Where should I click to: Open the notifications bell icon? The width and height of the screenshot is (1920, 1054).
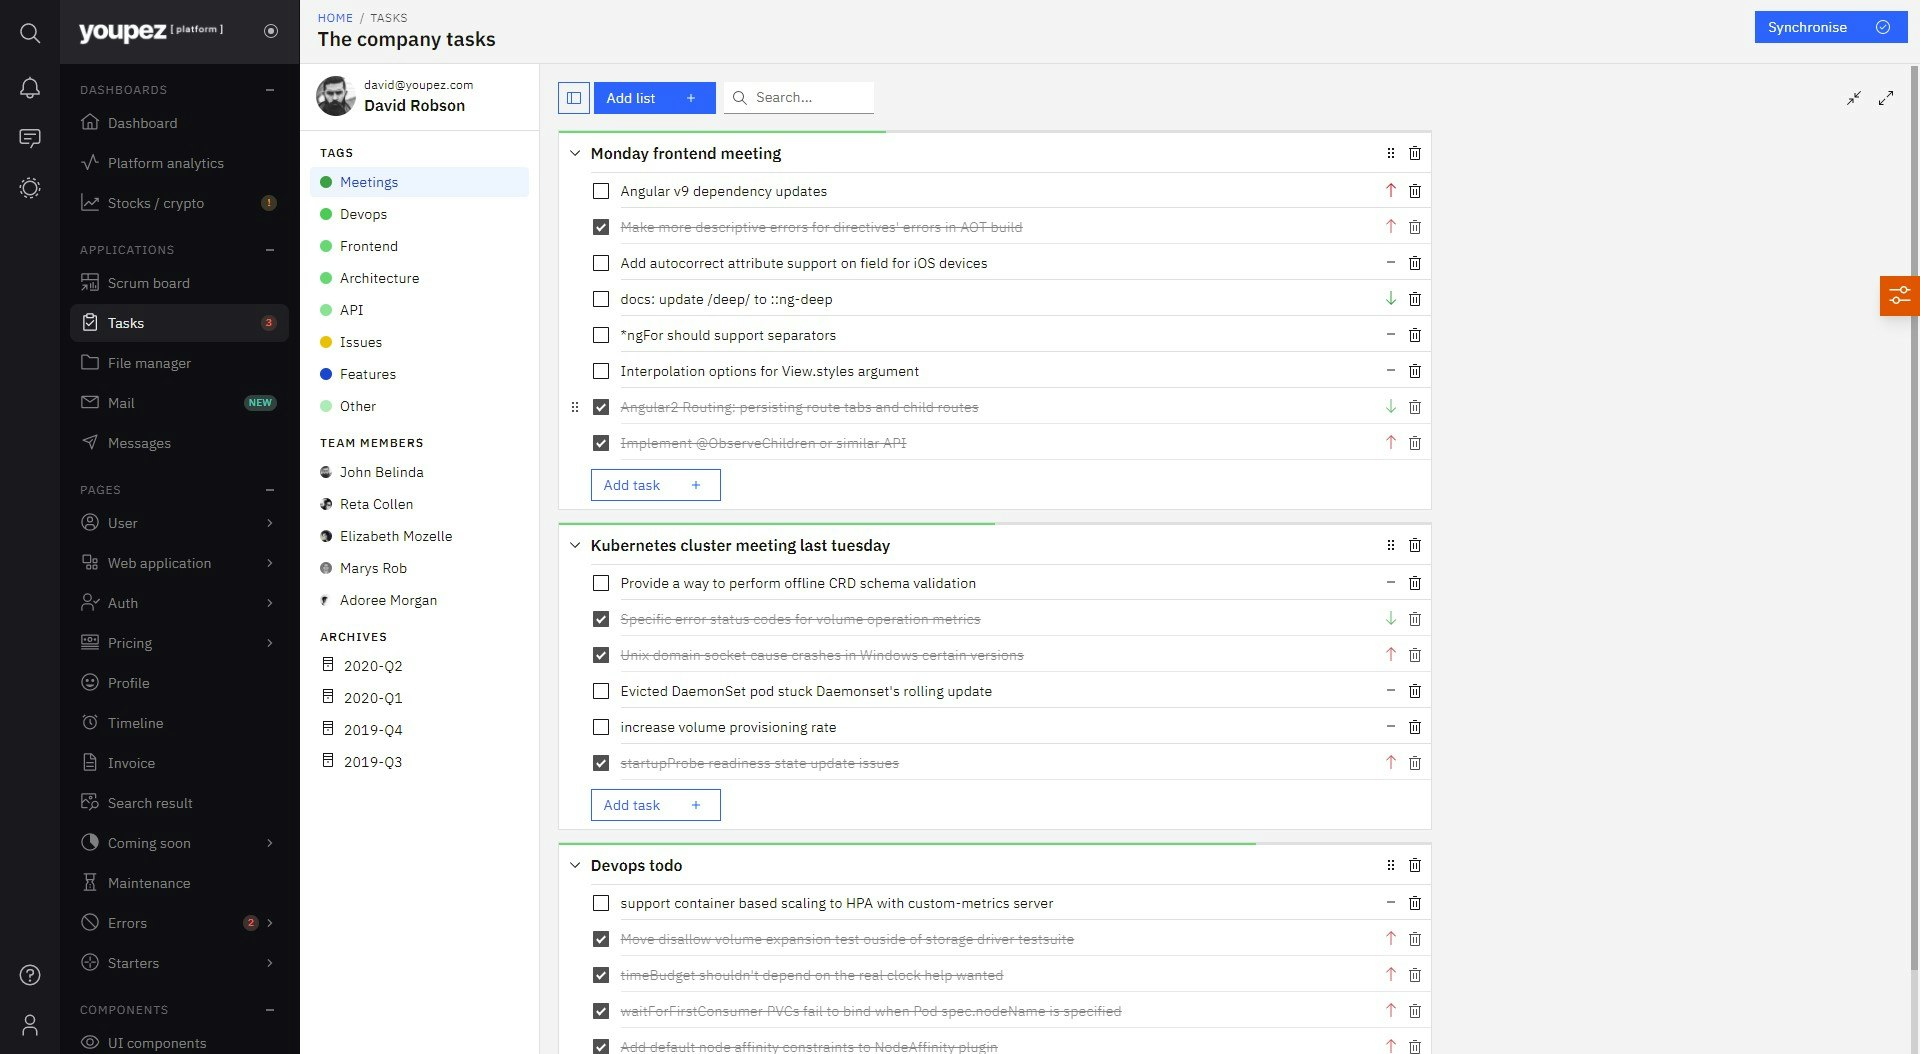coord(30,88)
